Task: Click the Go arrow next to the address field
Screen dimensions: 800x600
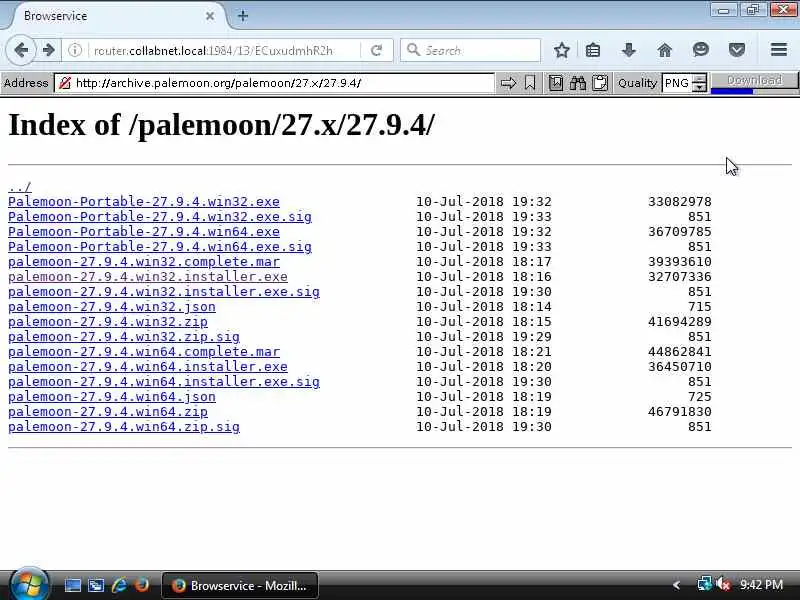Action: (x=508, y=83)
